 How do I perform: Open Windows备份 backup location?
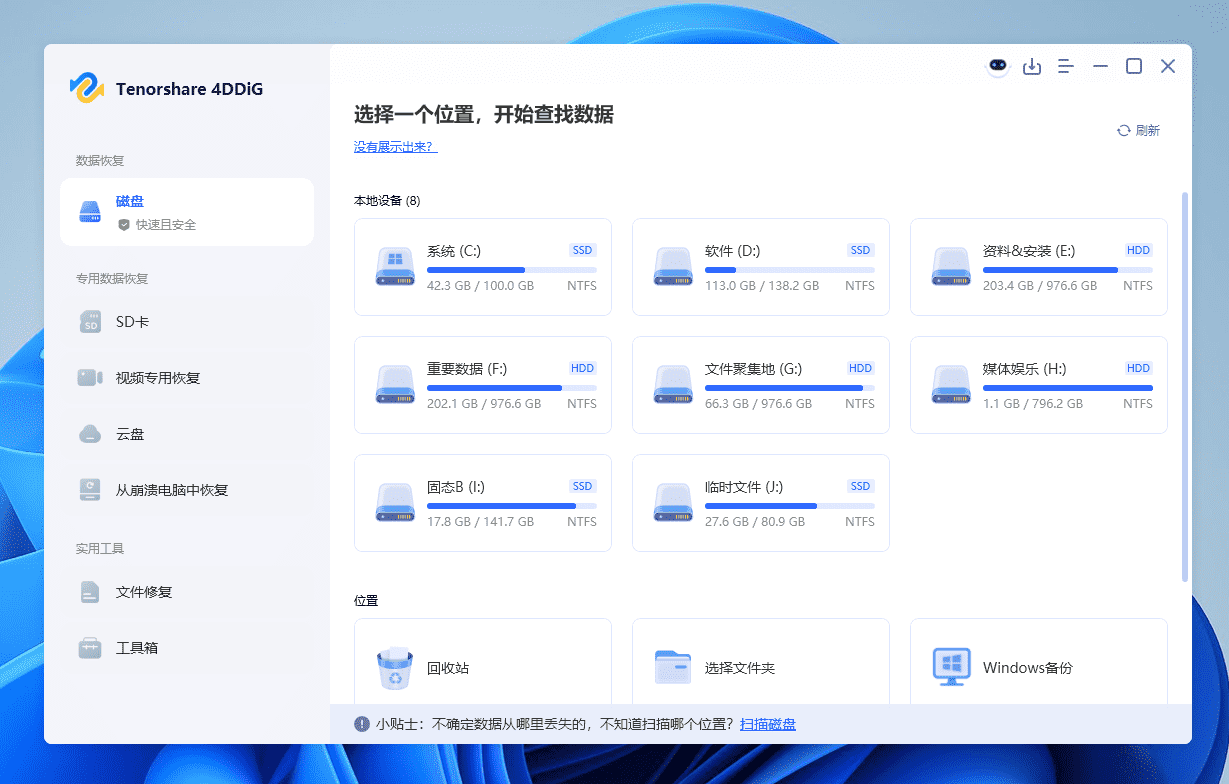coord(1038,666)
